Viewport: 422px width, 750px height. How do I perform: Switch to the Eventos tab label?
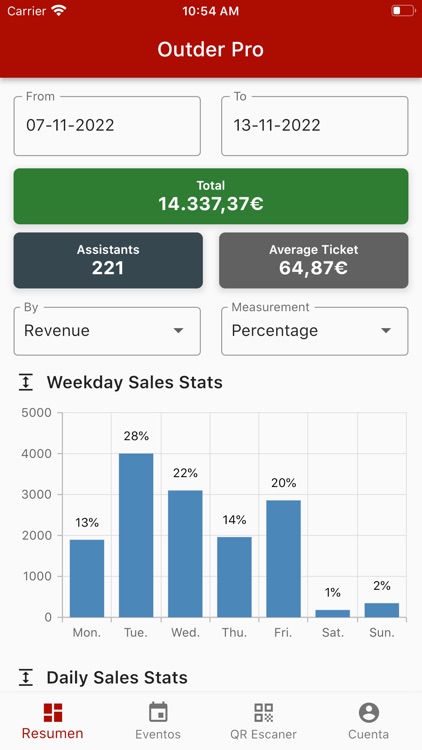(x=158, y=735)
